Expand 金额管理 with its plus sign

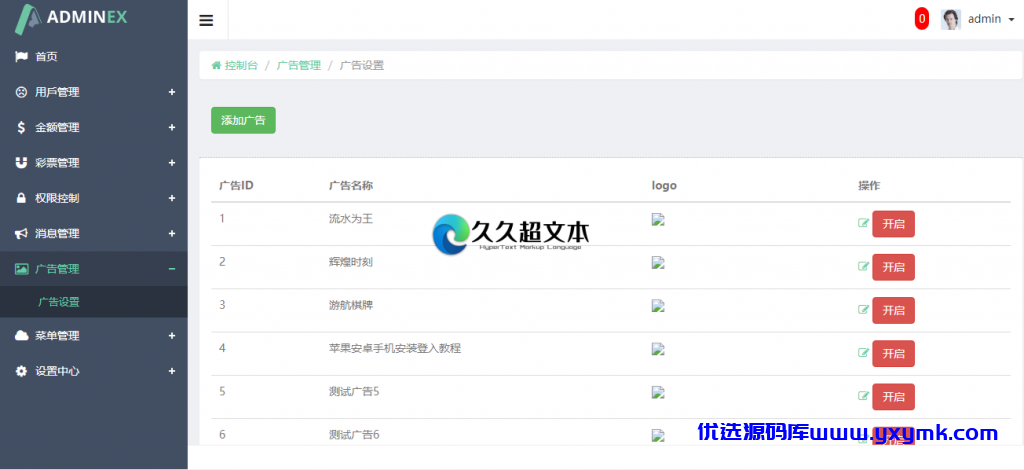[x=172, y=127]
